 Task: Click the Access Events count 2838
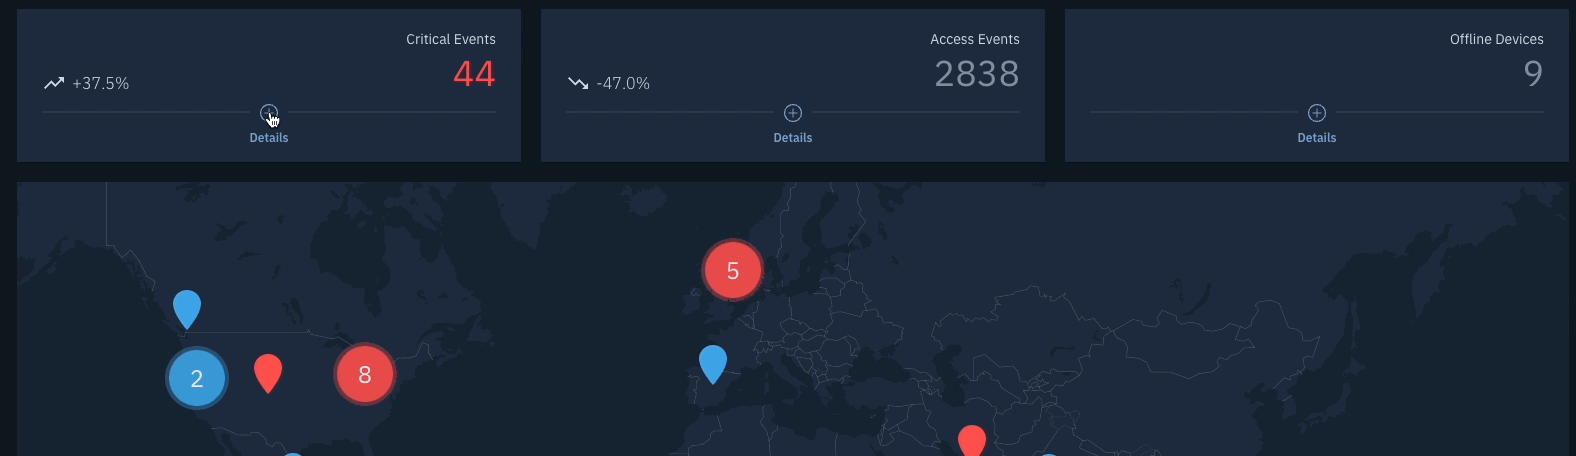pyautogui.click(x=977, y=74)
